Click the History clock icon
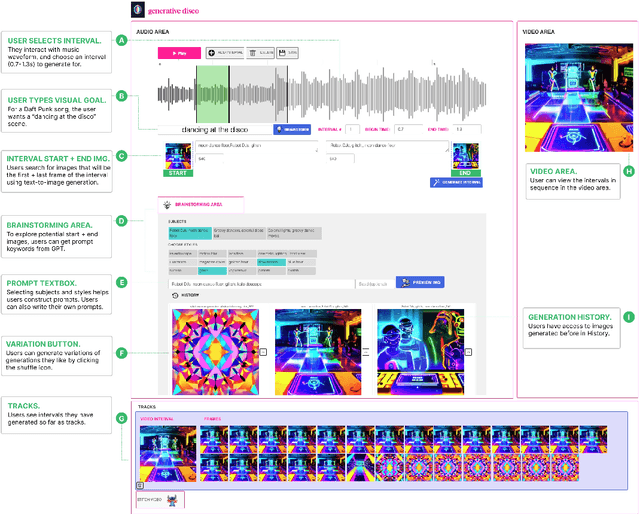The image size is (640, 514). pyautogui.click(x=175, y=295)
